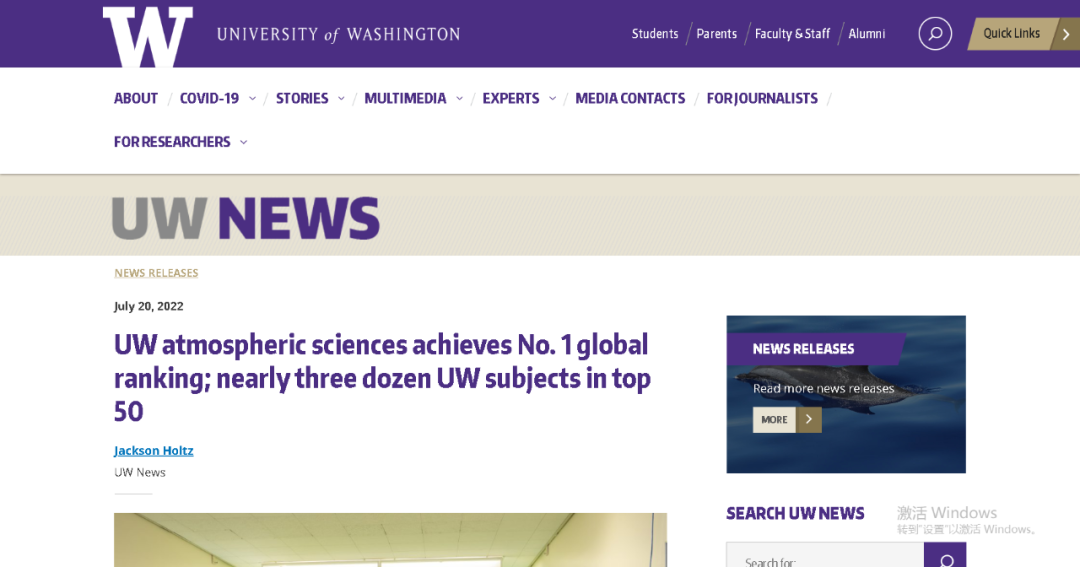This screenshot has width=1080, height=567.
Task: Click the SEARCH UW NEWS heading
Action: click(795, 513)
